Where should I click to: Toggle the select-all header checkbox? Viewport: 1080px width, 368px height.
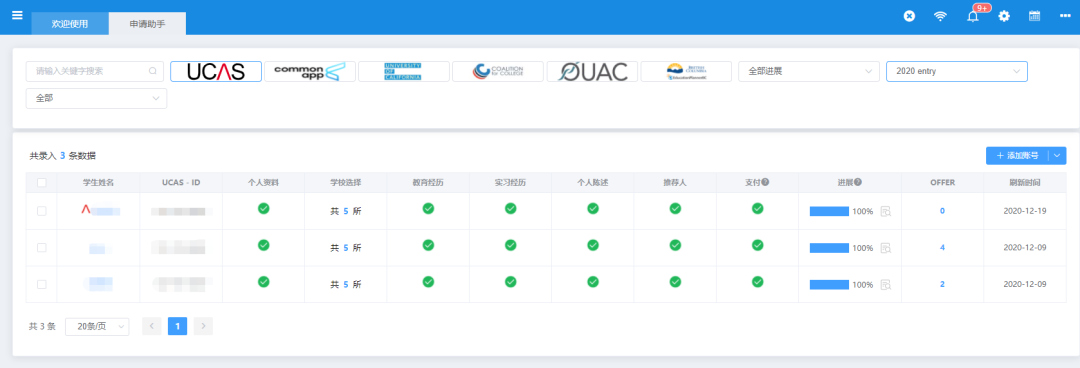tap(41, 183)
